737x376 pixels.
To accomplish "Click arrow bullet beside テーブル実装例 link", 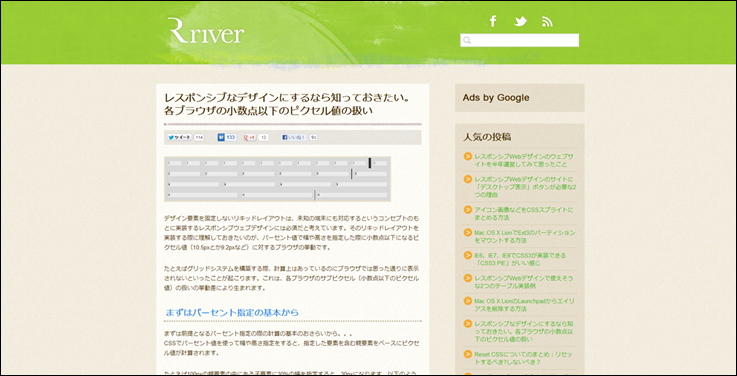I will click(468, 278).
